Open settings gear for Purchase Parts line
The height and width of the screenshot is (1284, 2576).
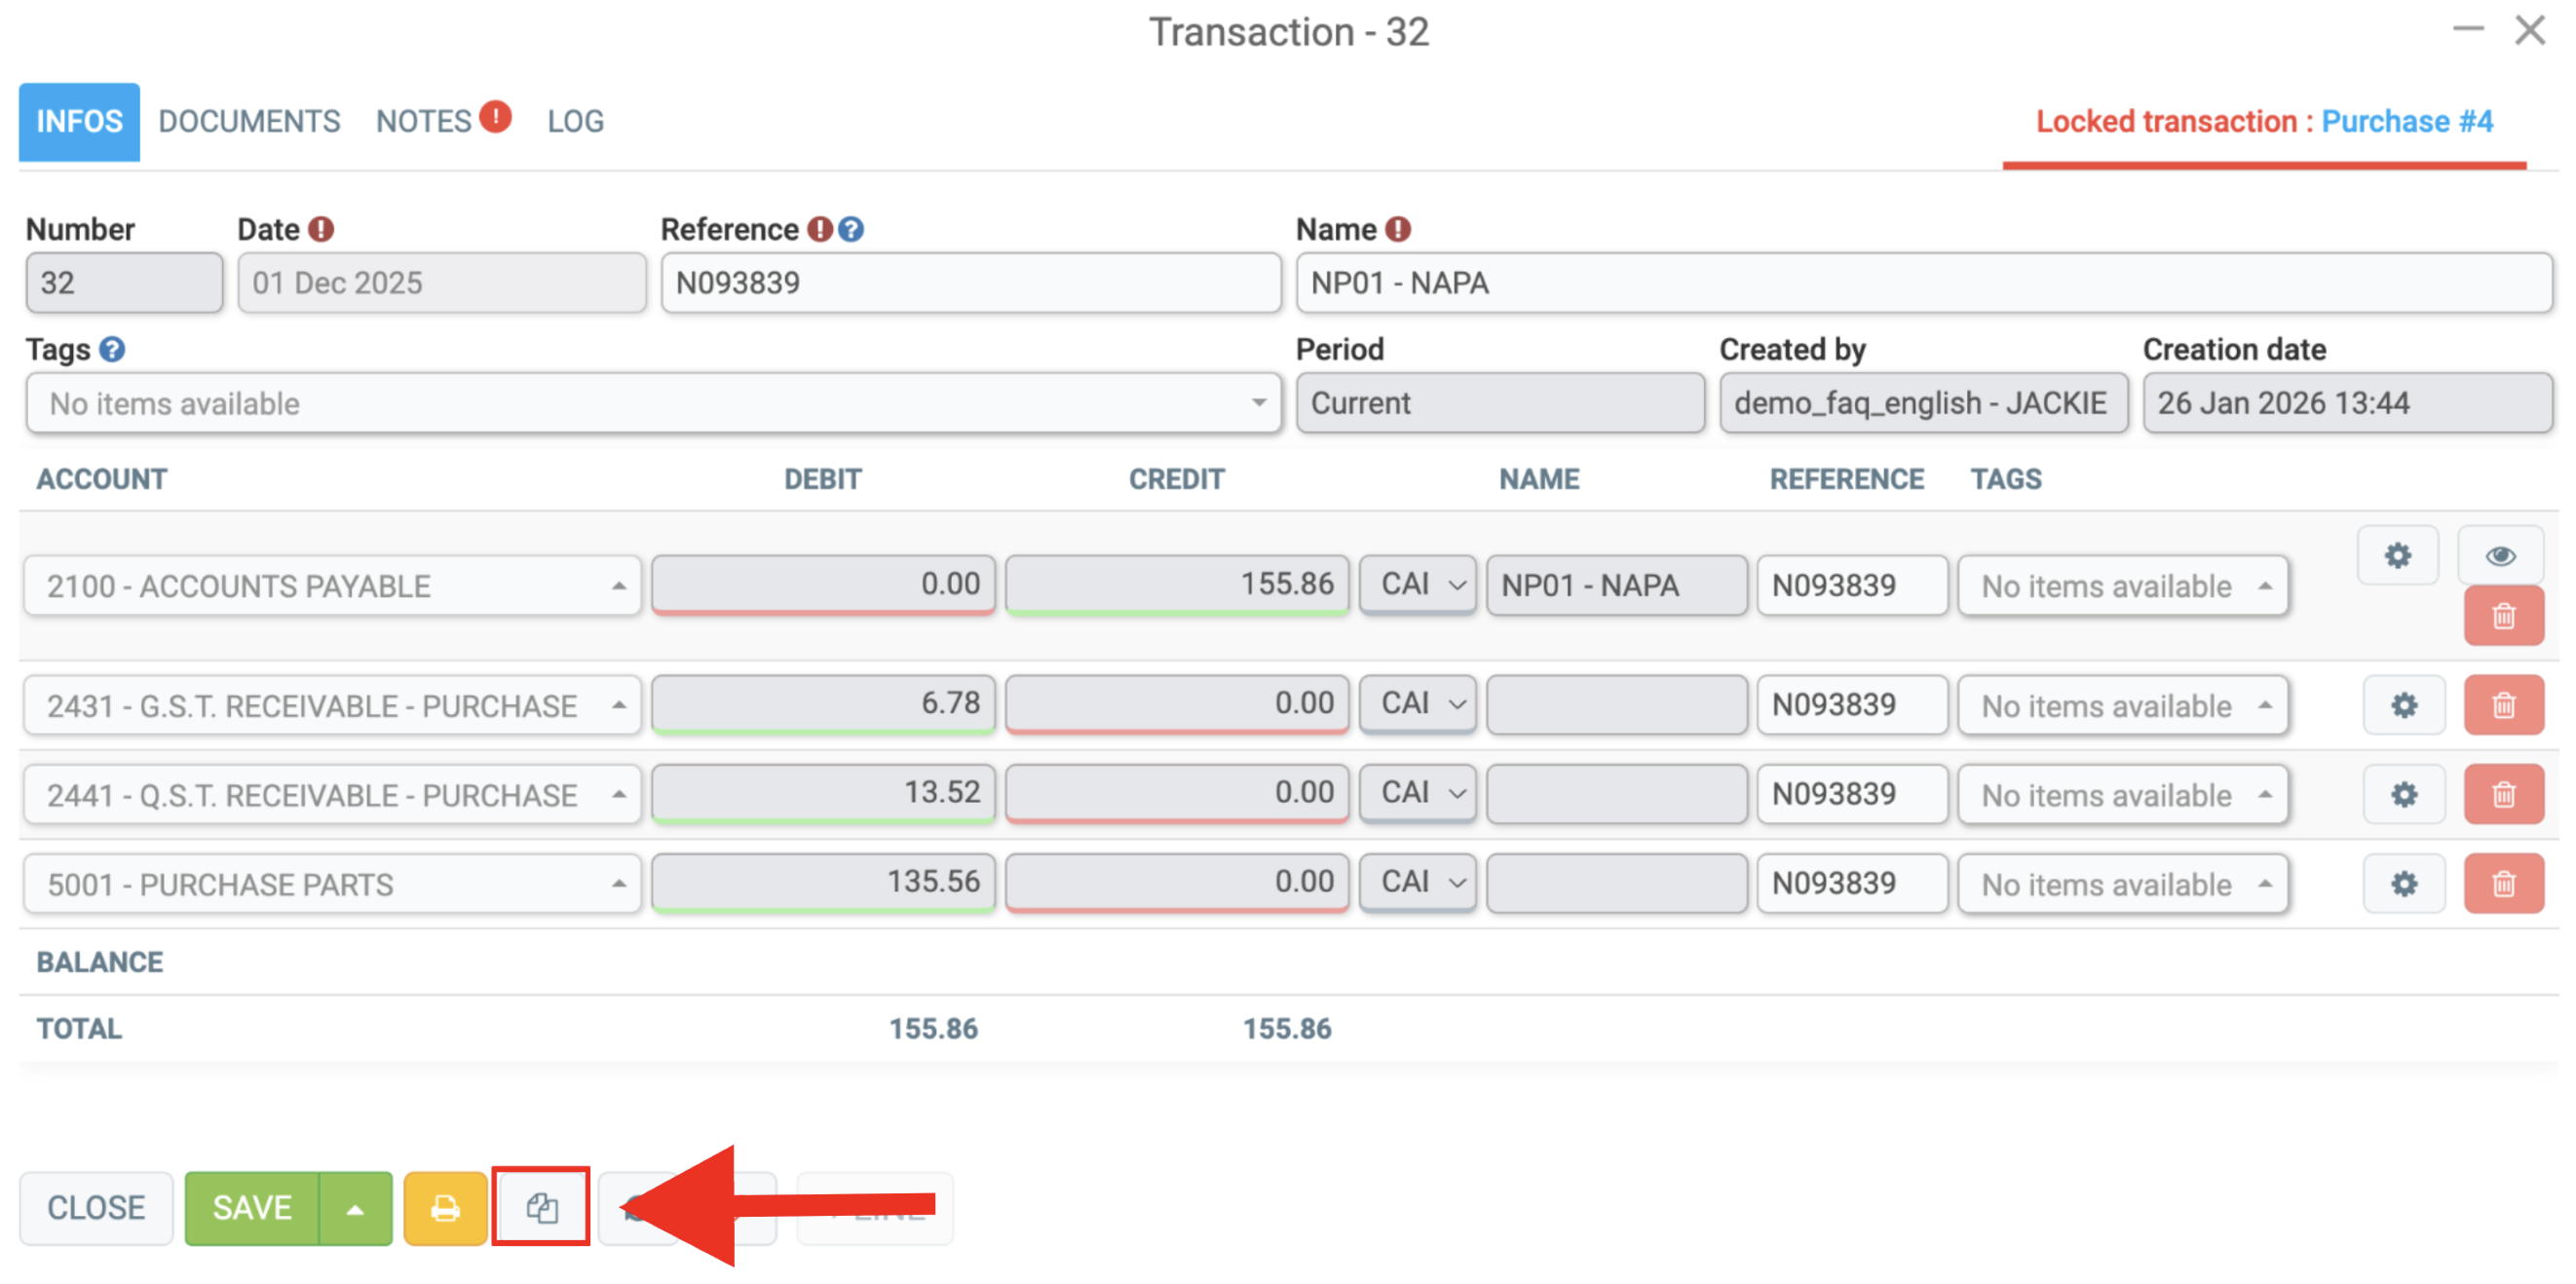click(x=2404, y=883)
